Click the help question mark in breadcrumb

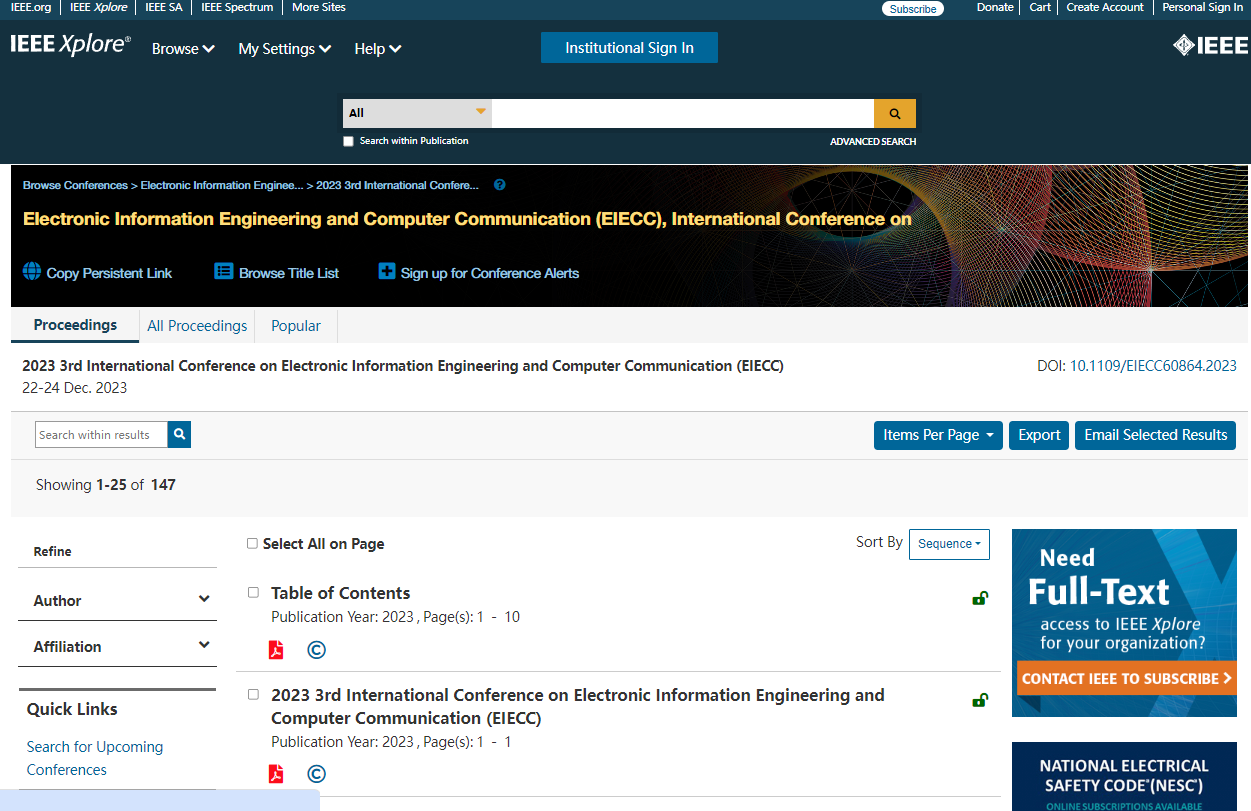tap(500, 185)
